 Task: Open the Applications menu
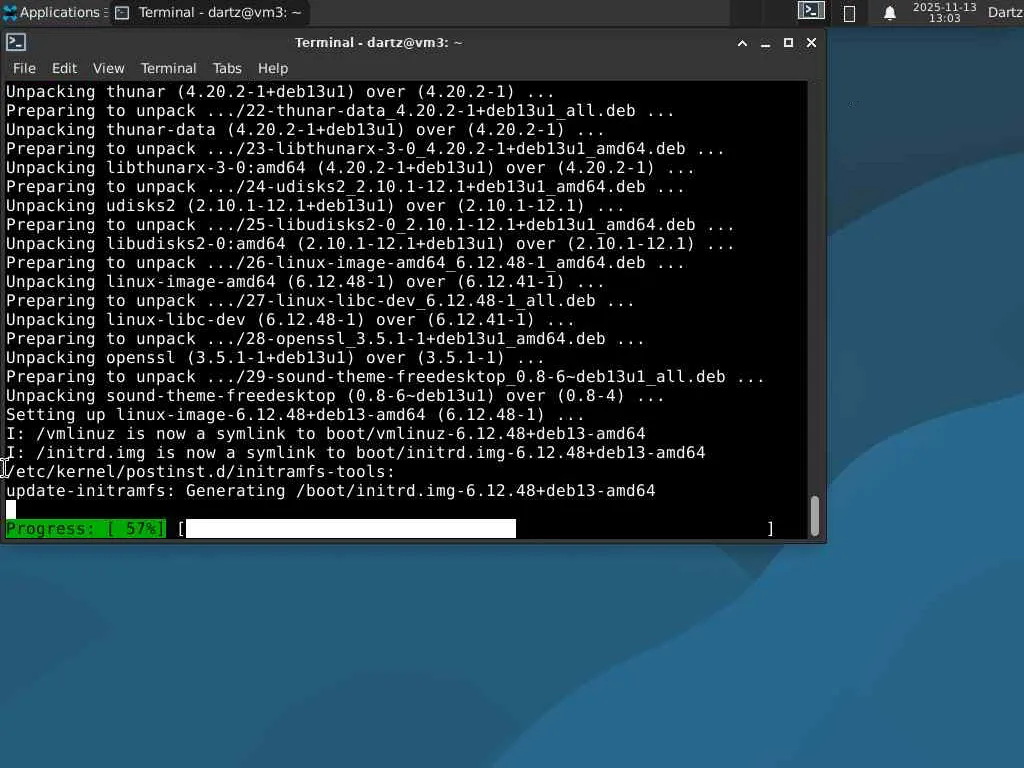tap(55, 12)
